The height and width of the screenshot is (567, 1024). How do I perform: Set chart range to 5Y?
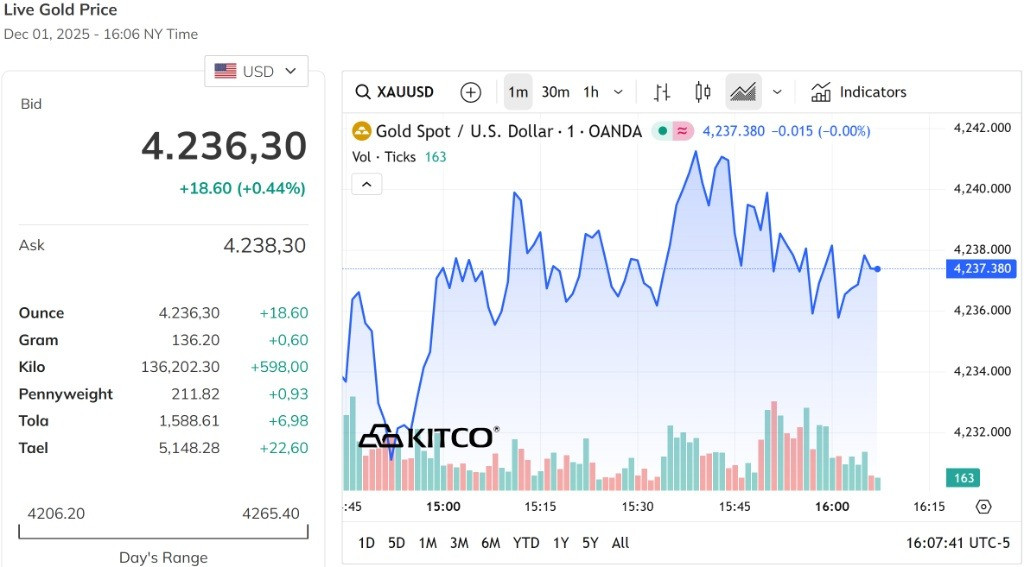pyautogui.click(x=590, y=543)
